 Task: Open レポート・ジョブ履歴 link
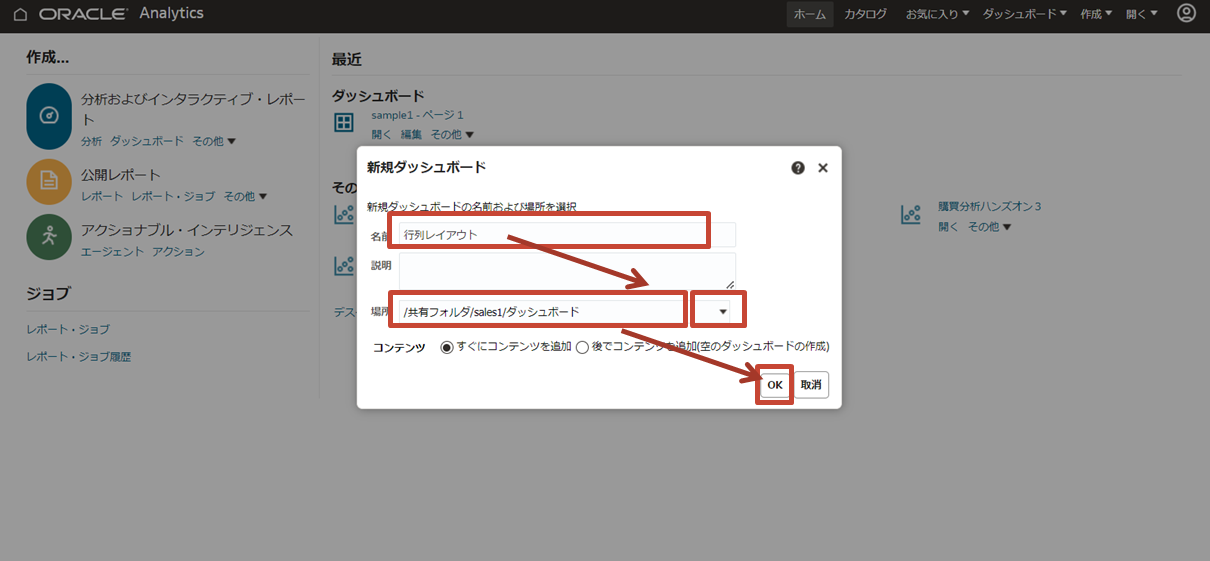(x=79, y=356)
